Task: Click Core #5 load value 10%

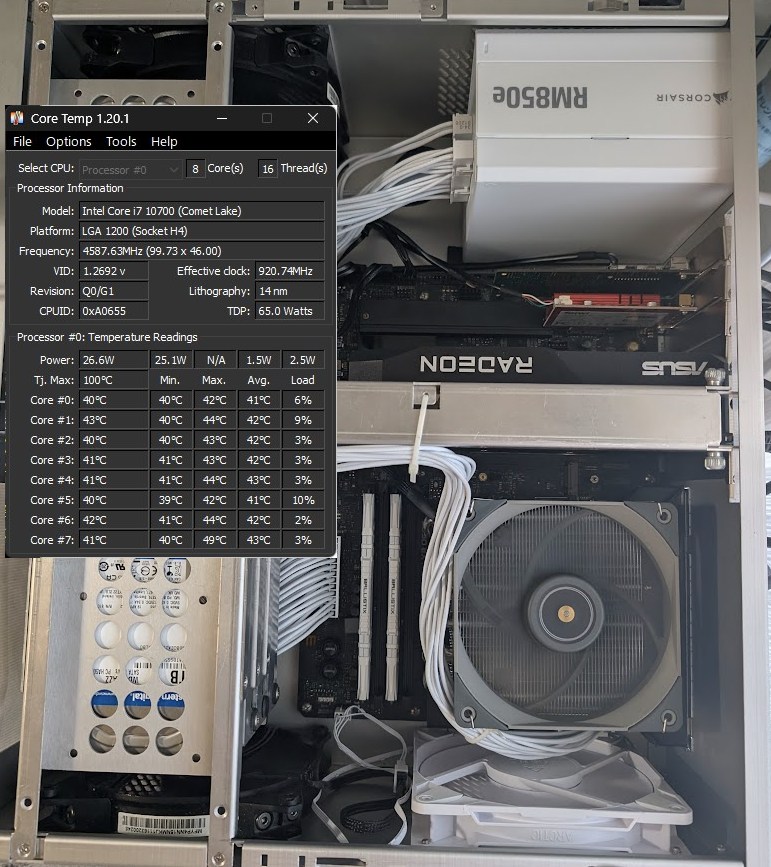Action: [303, 500]
